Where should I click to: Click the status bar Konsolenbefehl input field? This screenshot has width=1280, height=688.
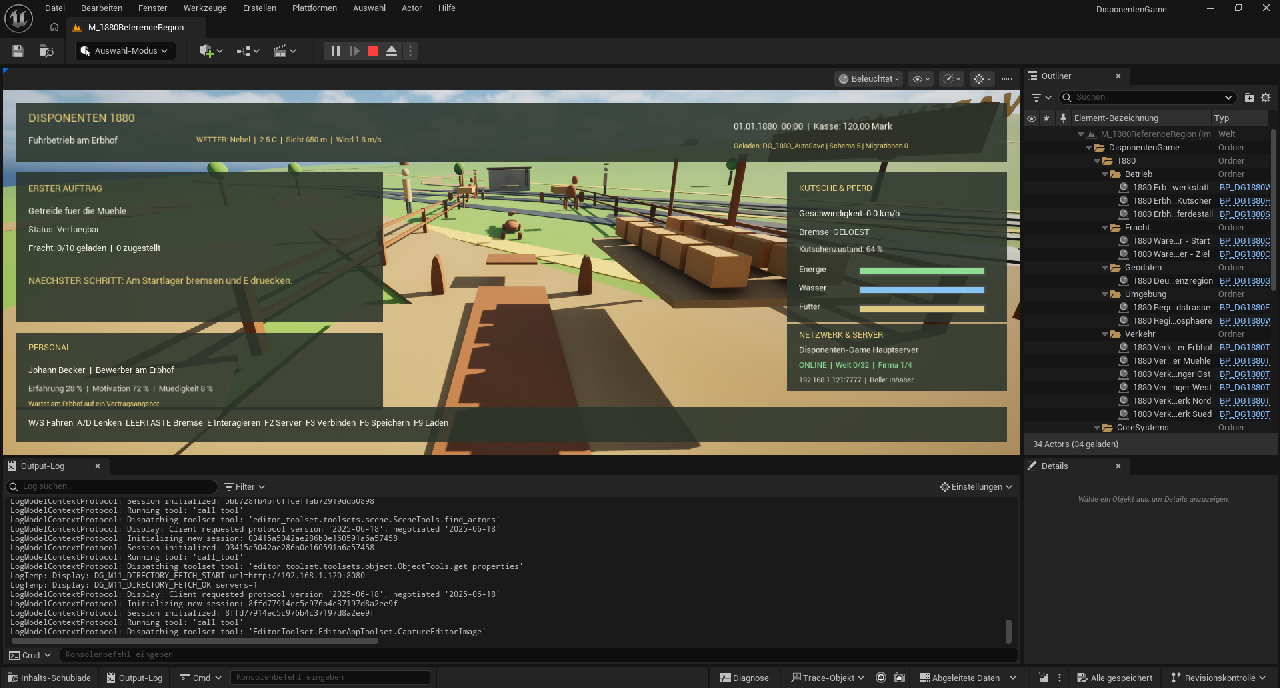331,677
